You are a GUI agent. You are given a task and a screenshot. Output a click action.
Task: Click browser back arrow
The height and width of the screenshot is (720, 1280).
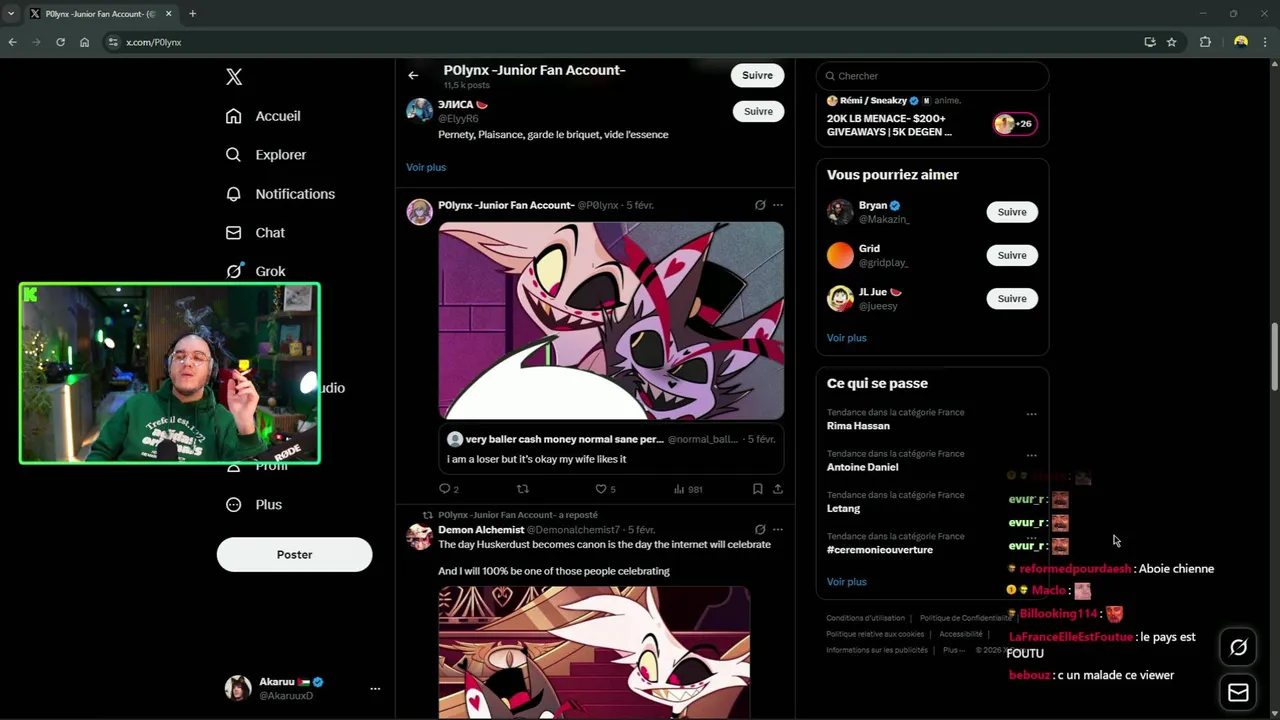coord(12,42)
